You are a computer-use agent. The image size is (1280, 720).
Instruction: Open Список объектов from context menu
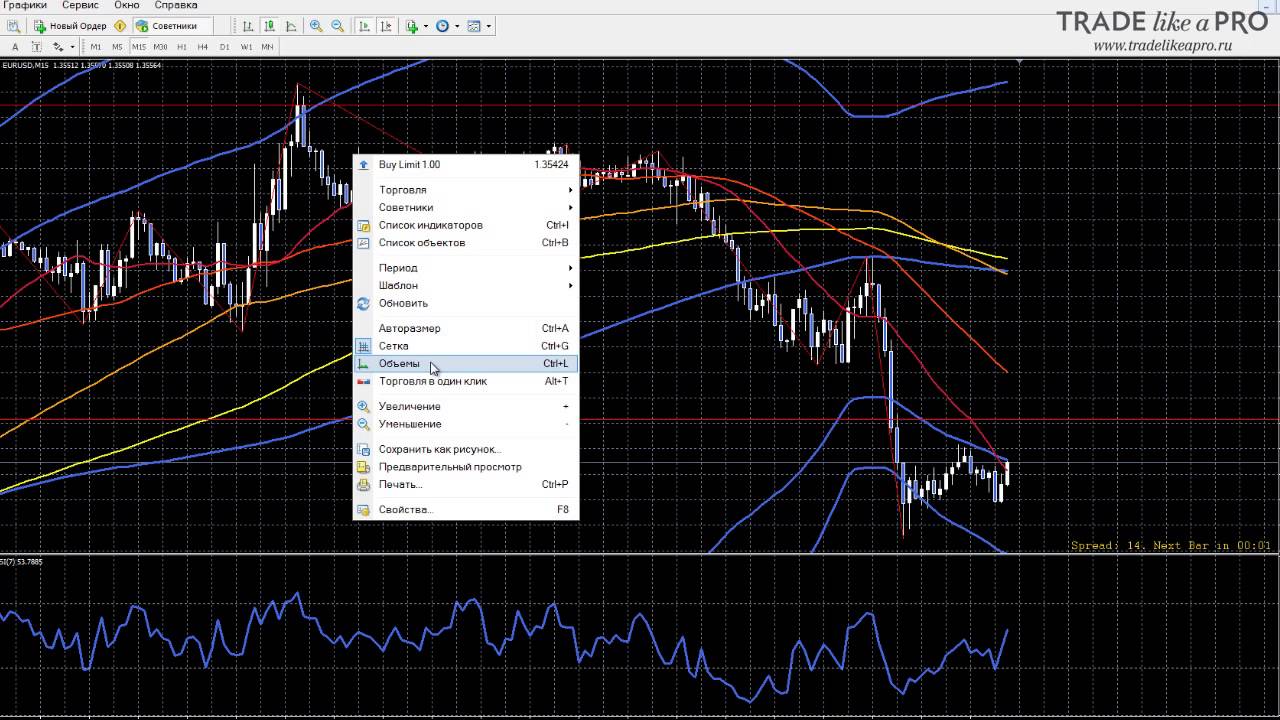point(465,243)
